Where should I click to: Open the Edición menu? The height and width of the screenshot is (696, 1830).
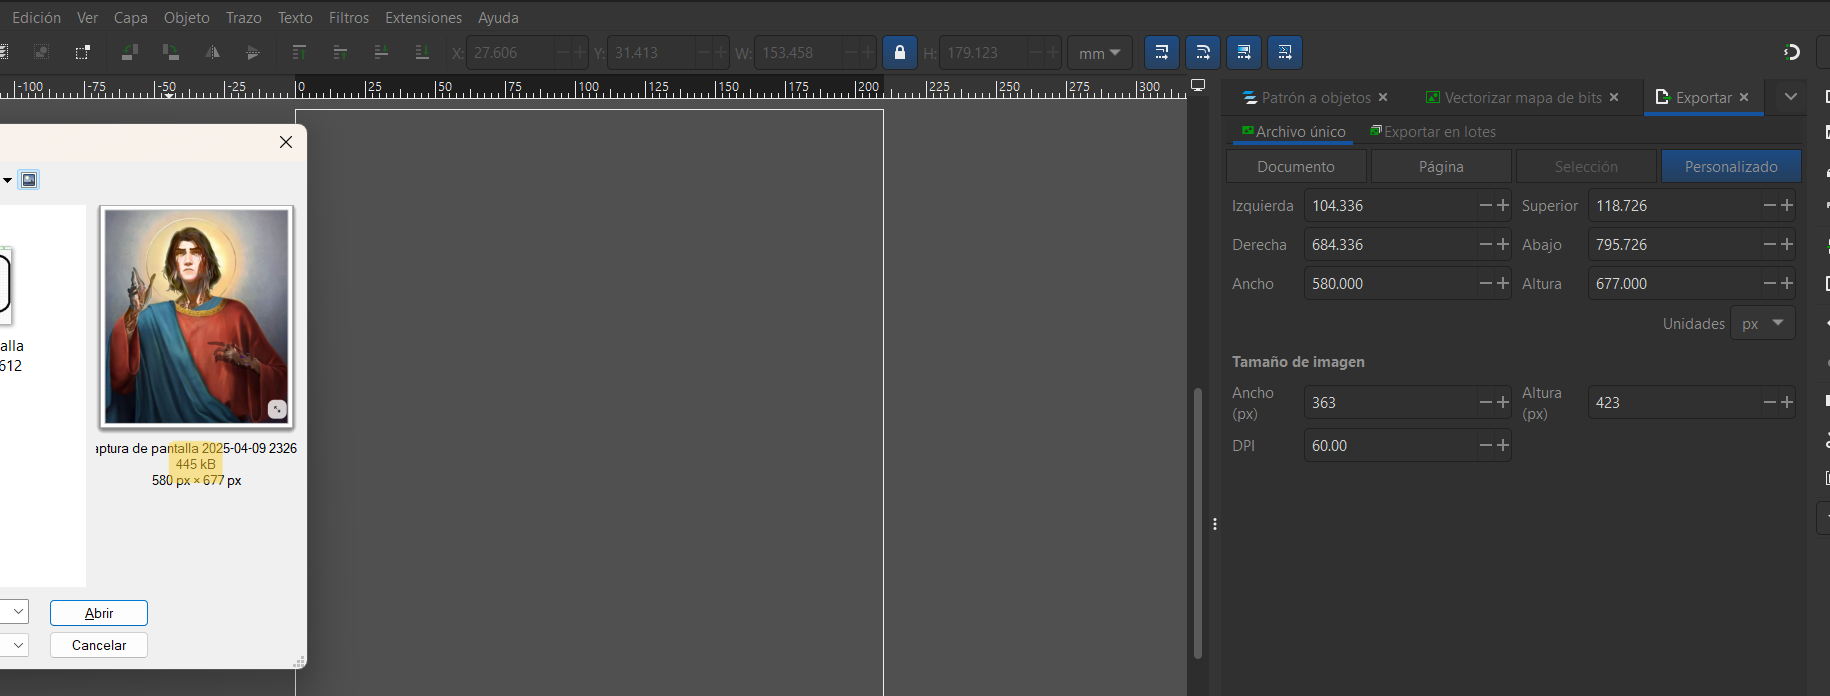pyautogui.click(x=36, y=17)
